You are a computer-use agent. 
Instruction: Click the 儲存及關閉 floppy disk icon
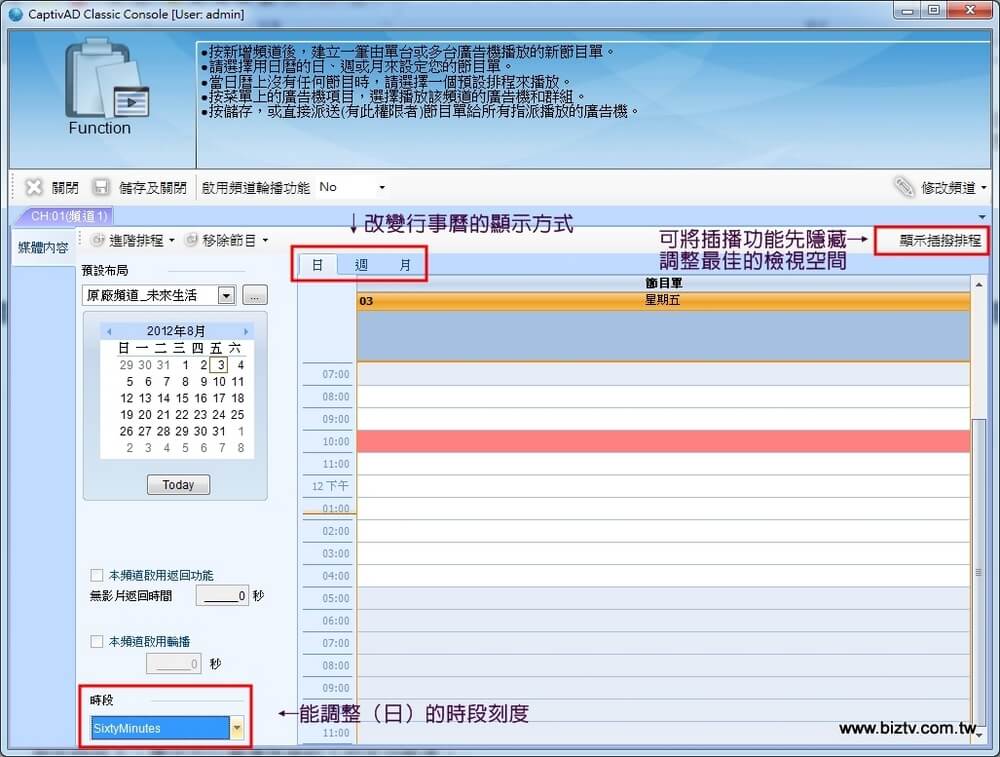(x=101, y=187)
